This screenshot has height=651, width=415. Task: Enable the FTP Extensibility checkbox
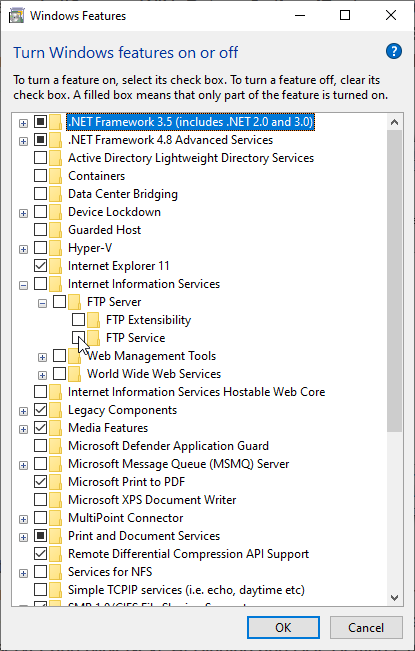(x=78, y=320)
